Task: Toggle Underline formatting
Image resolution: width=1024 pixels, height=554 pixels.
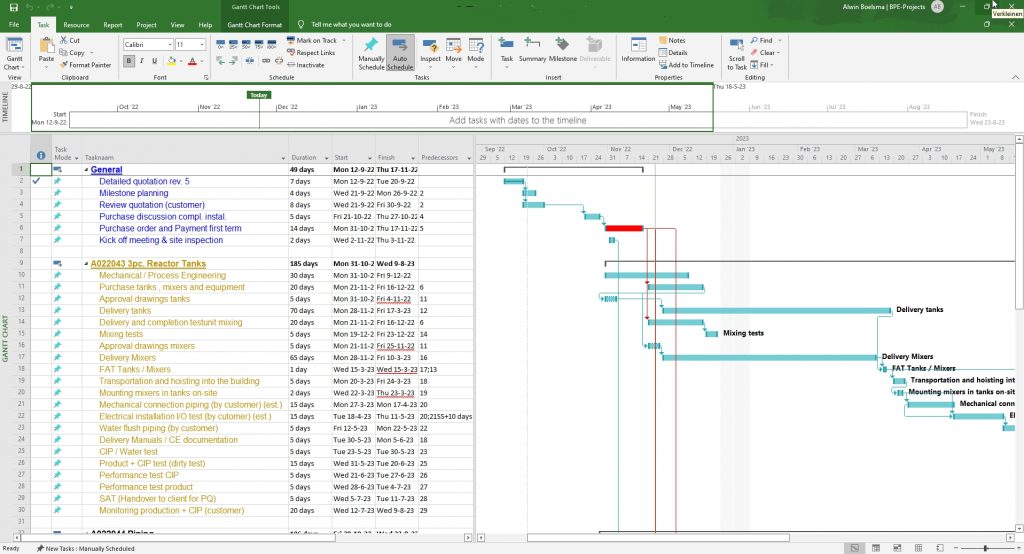Action: [155, 61]
